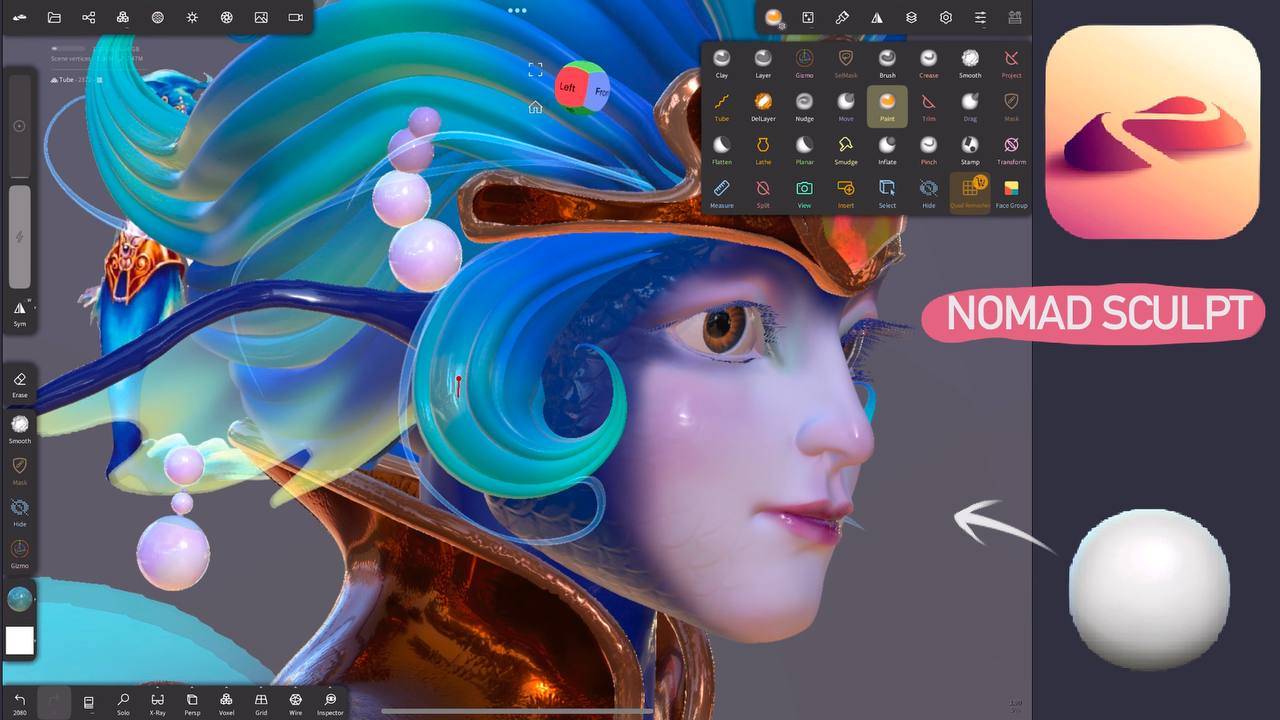Open the Lighting sun menu
The width and height of the screenshot is (1280, 720).
(192, 17)
